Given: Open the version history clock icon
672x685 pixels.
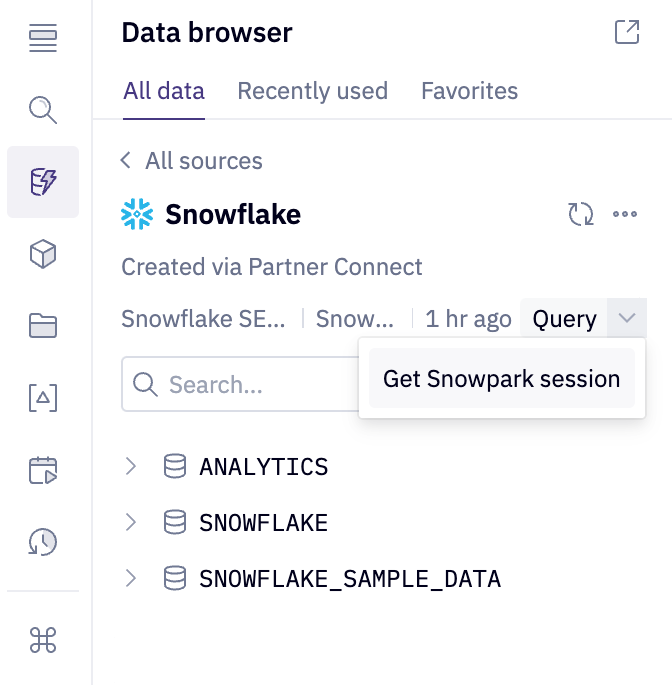Looking at the screenshot, I should pyautogui.click(x=43, y=542).
